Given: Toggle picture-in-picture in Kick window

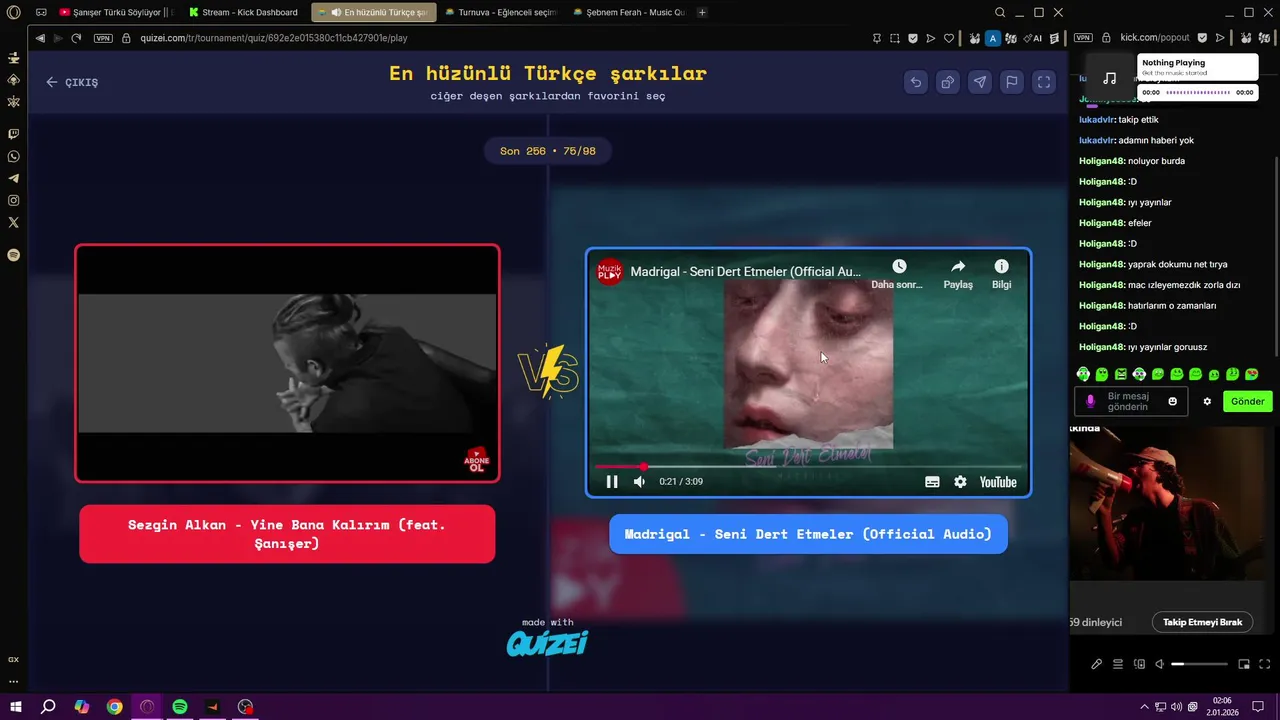Looking at the screenshot, I should click(x=1244, y=664).
